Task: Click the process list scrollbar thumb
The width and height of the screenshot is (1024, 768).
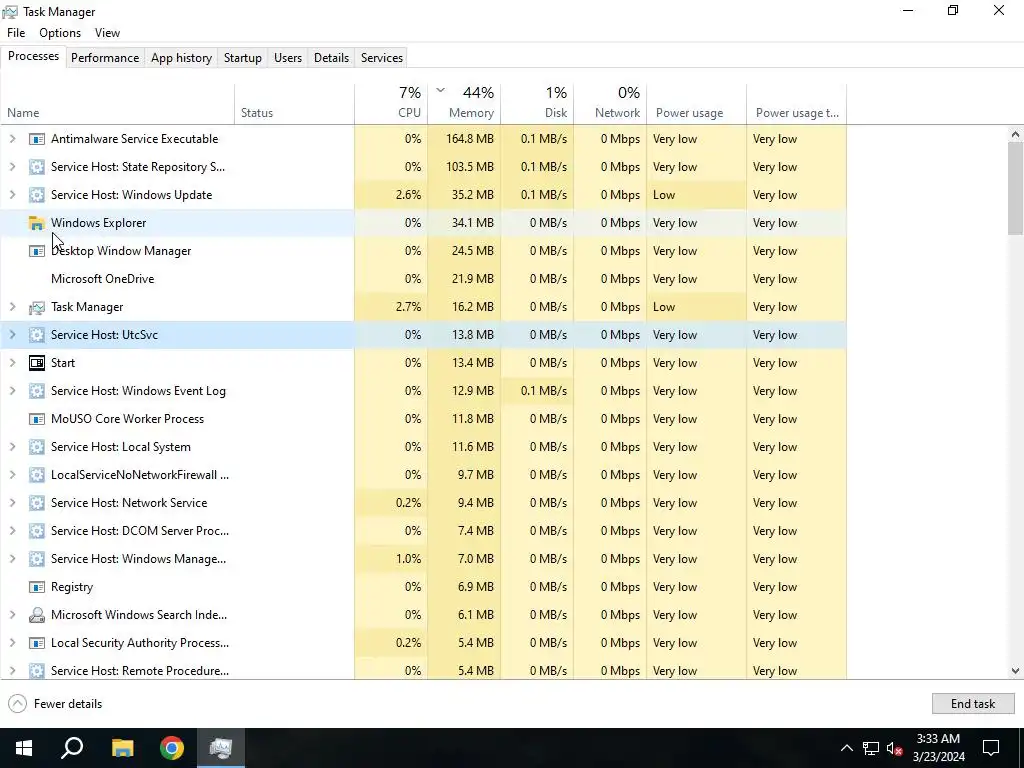Action: [x=1015, y=188]
